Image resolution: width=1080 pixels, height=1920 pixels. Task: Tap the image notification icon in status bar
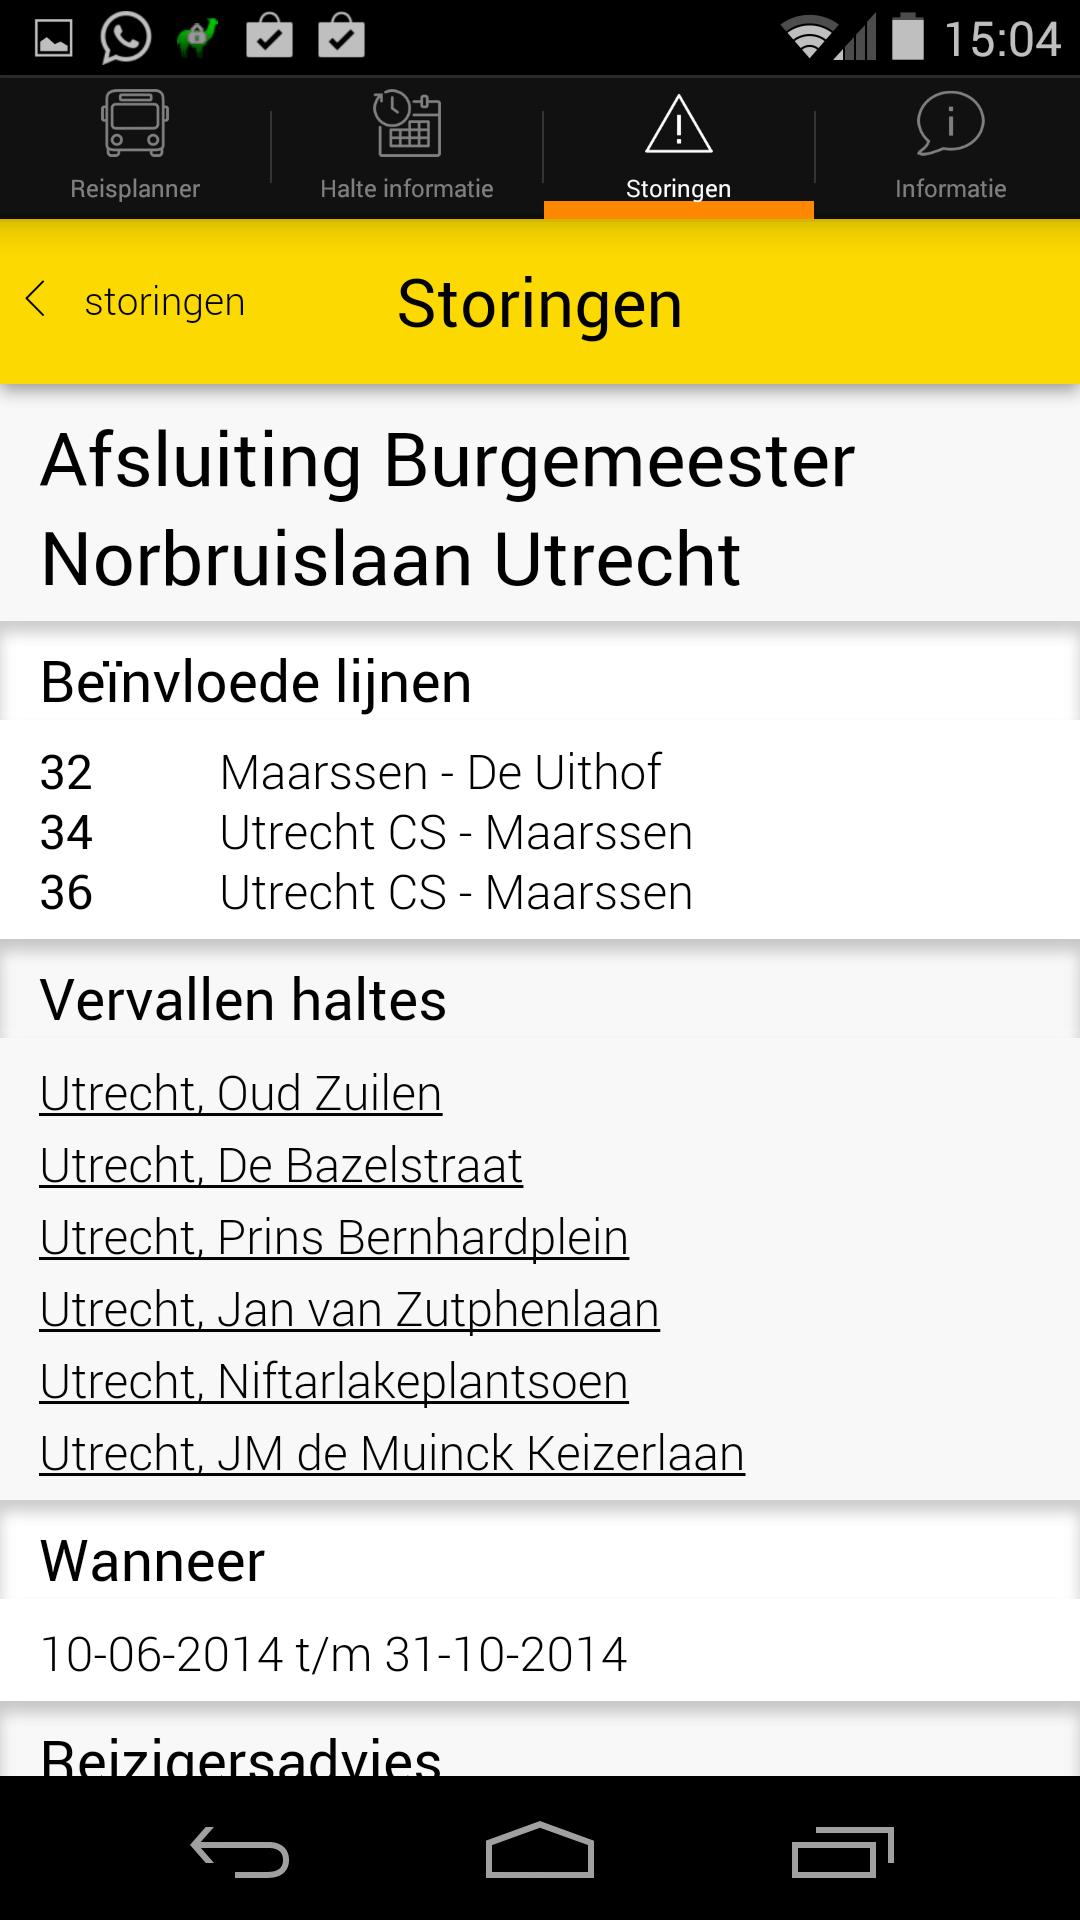(54, 38)
